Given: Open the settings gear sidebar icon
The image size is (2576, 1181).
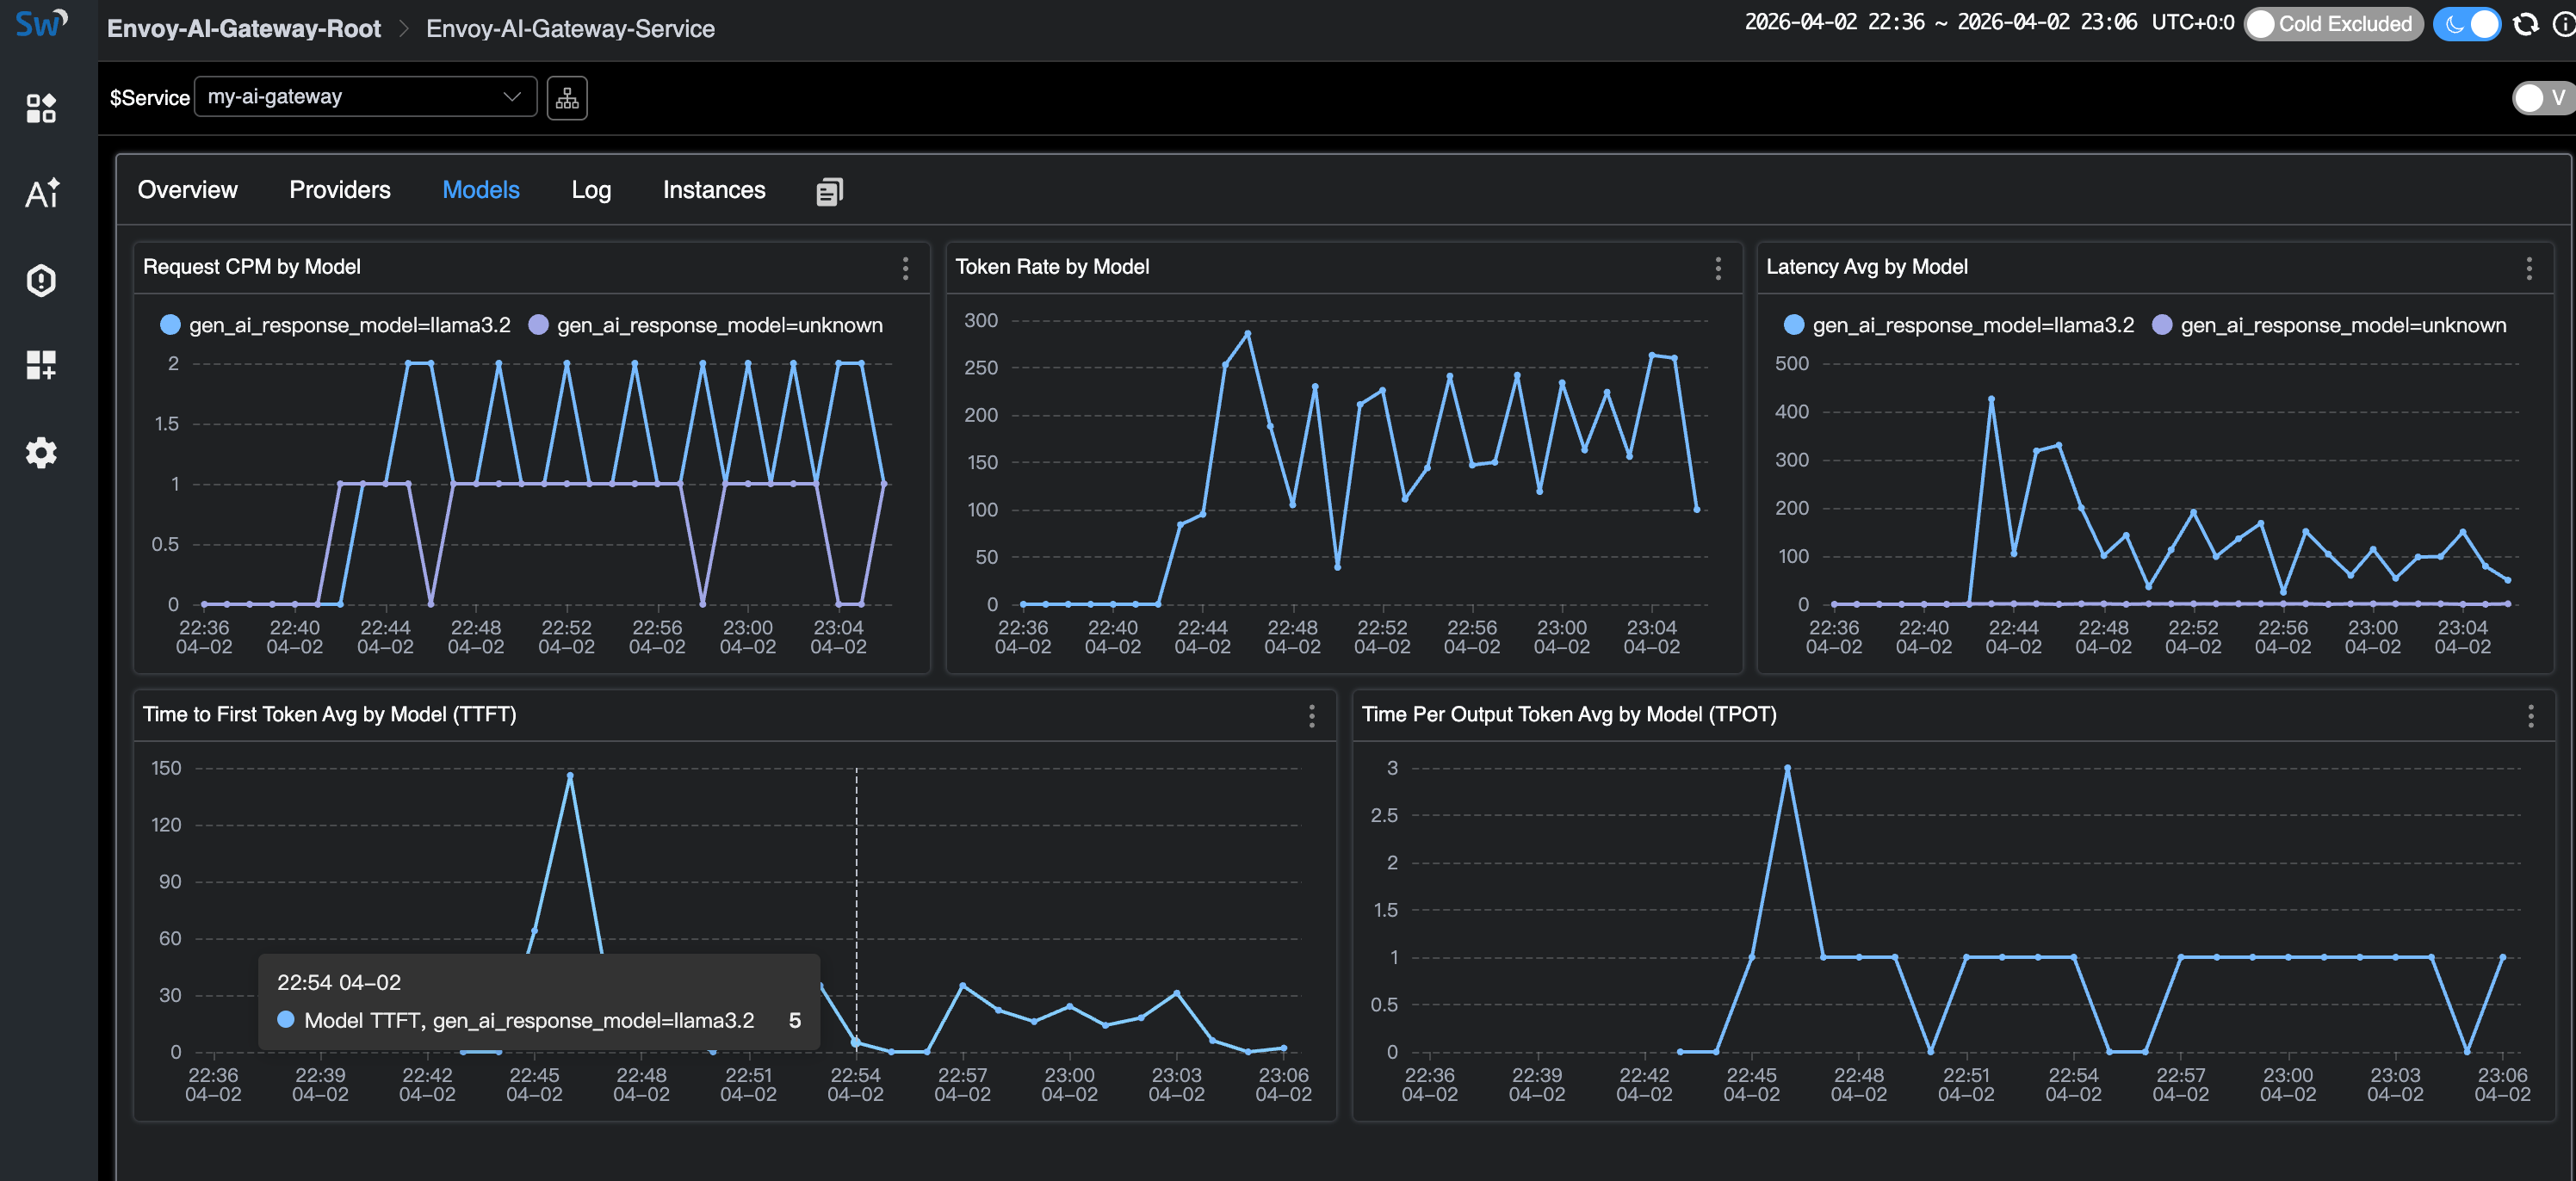Looking at the screenshot, I should click(41, 452).
